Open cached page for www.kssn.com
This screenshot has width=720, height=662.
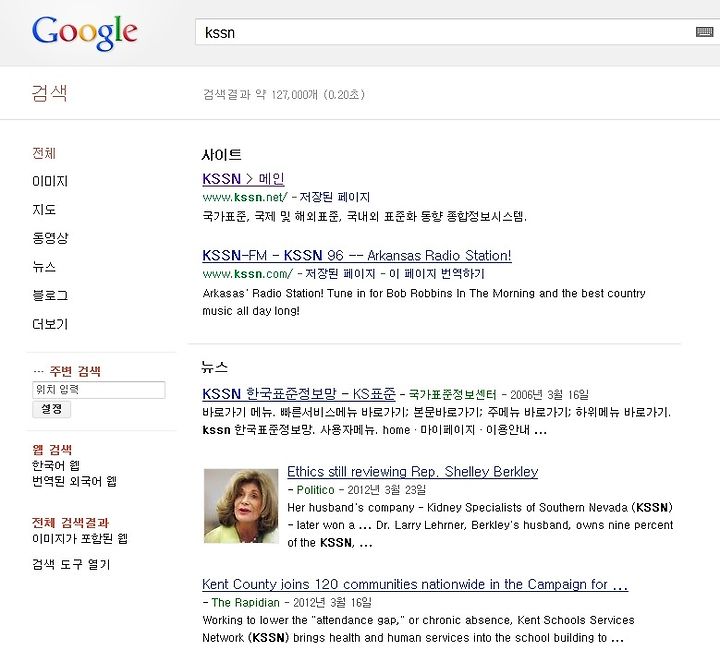coord(340,274)
